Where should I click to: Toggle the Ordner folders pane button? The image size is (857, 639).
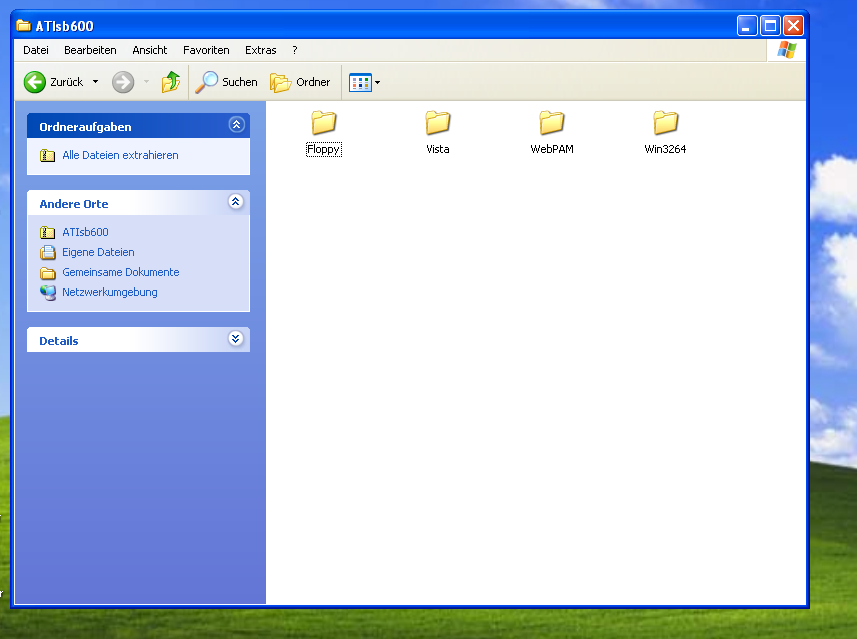(x=300, y=83)
